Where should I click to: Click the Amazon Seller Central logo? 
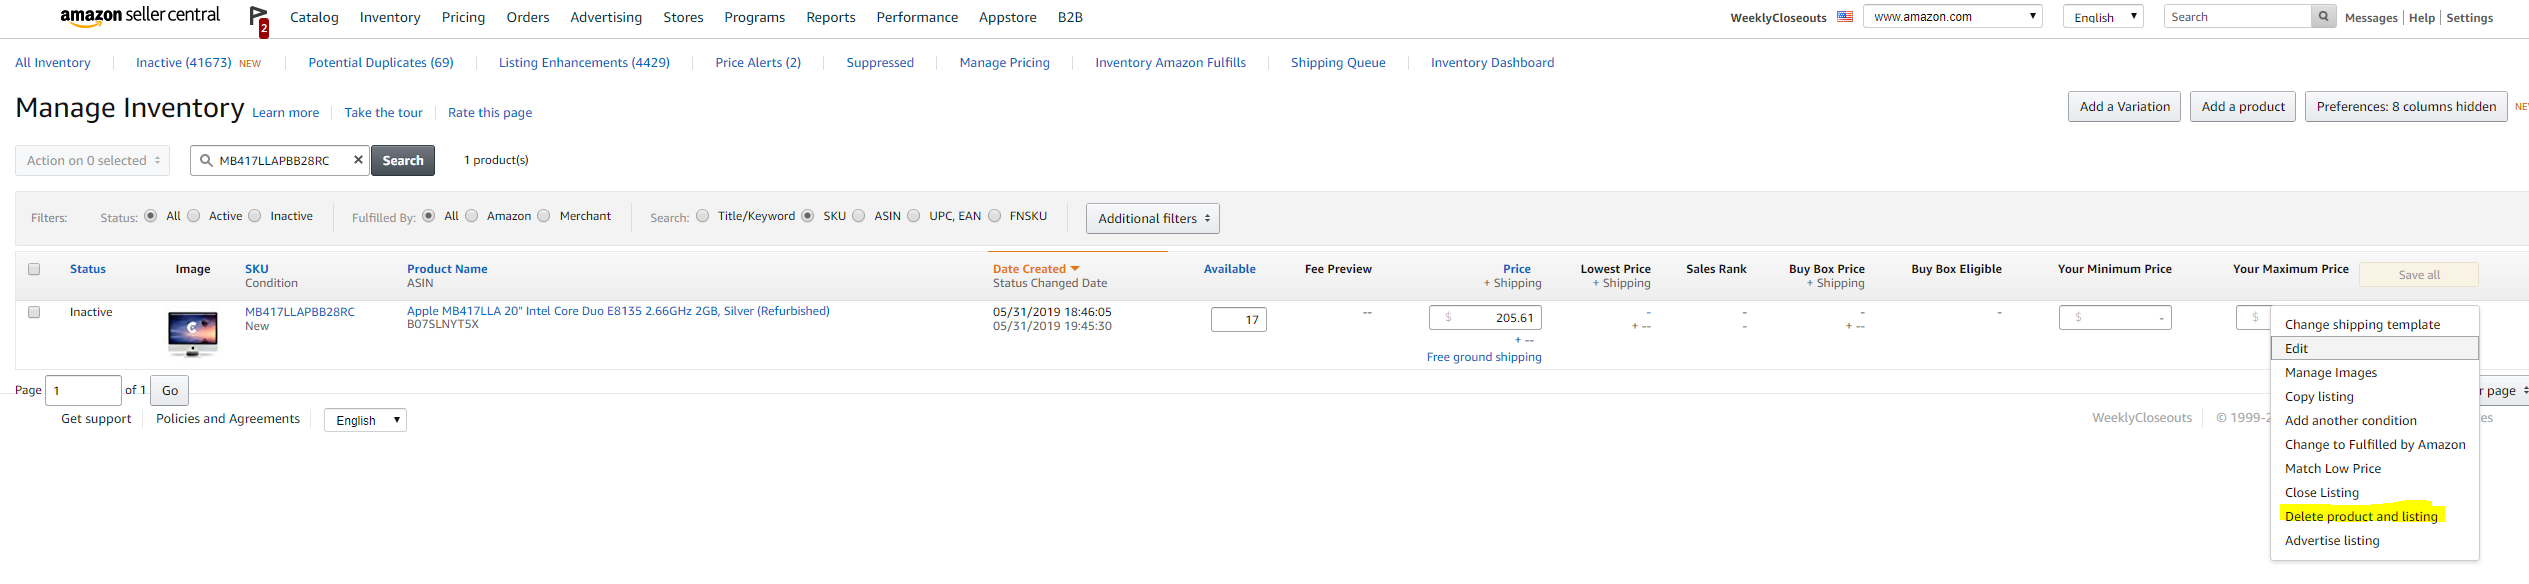pos(140,16)
